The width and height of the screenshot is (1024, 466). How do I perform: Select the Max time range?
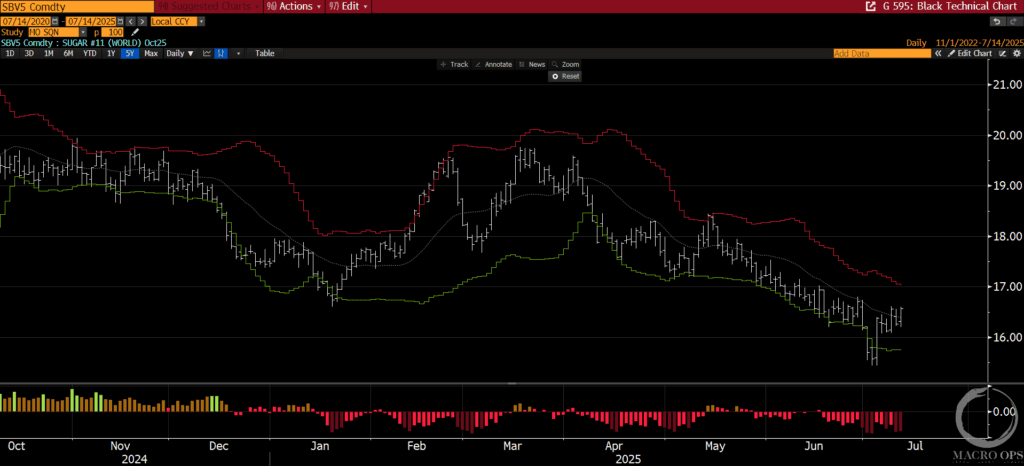tap(151, 54)
